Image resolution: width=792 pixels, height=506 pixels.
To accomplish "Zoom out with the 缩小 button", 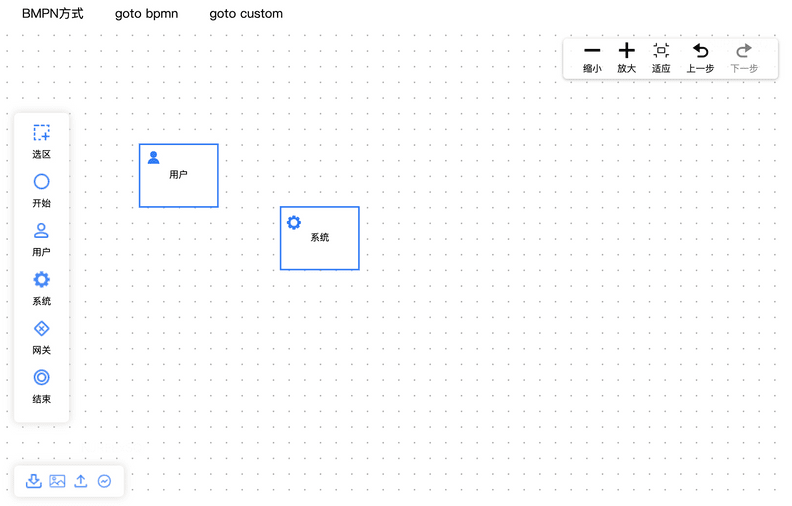I will pos(592,59).
